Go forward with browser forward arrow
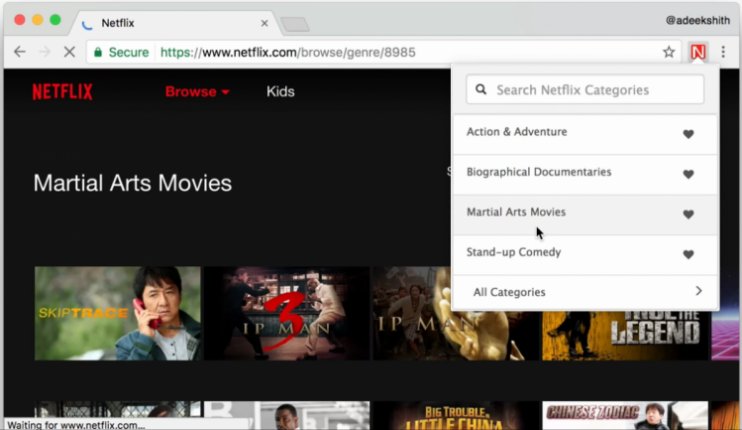Viewport: 742px width, 430px height. coord(44,52)
